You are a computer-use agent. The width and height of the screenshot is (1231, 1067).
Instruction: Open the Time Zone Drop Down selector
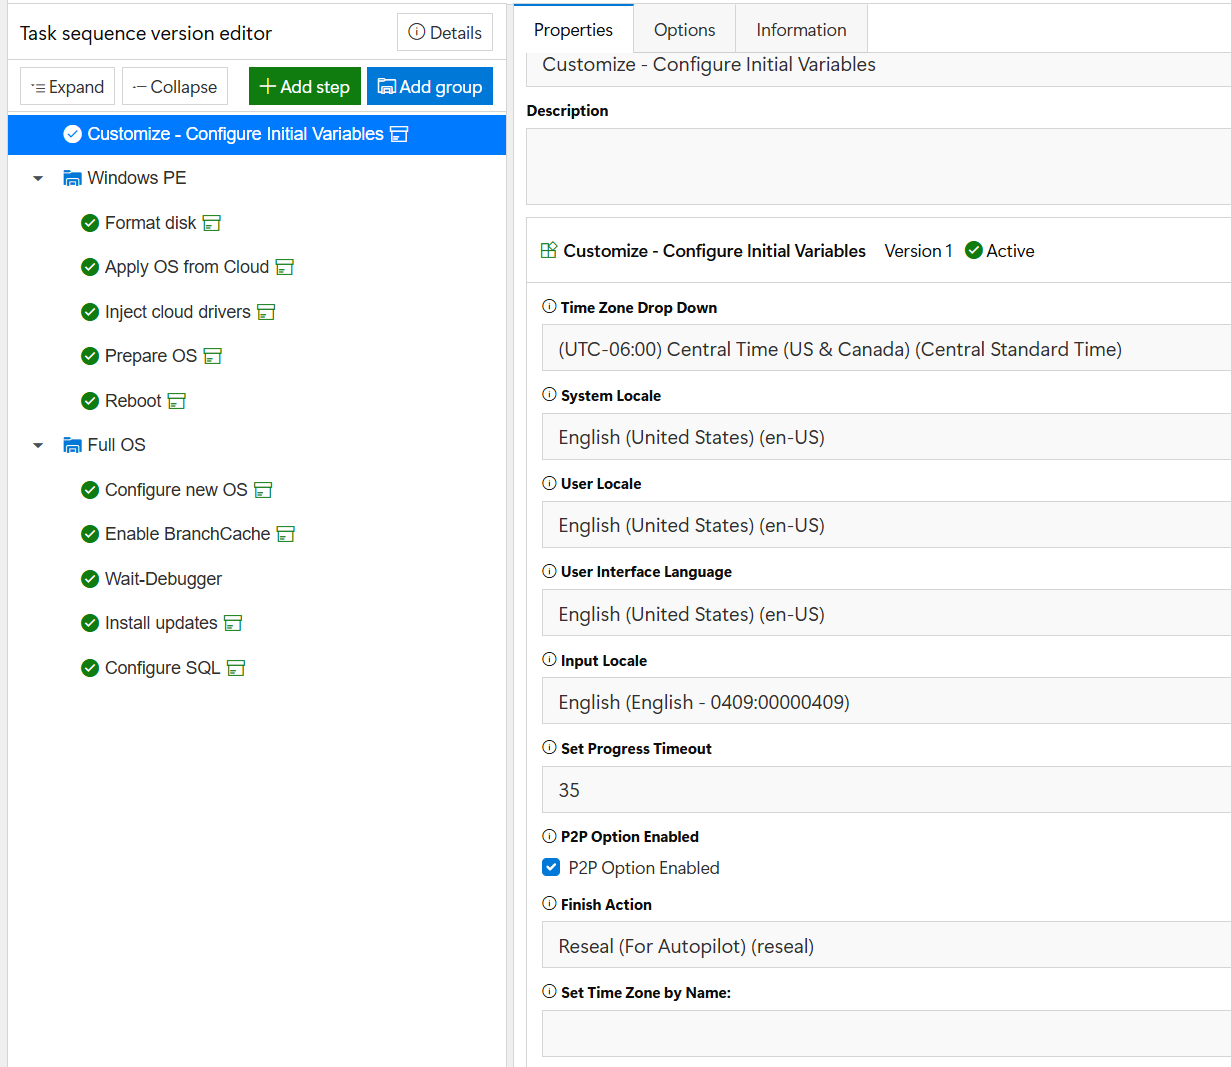pyautogui.click(x=885, y=349)
